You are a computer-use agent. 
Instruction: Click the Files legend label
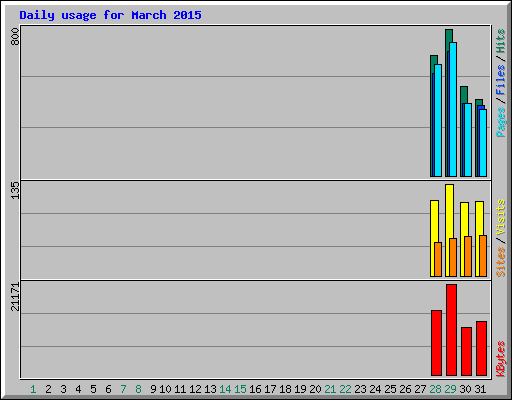(x=500, y=79)
